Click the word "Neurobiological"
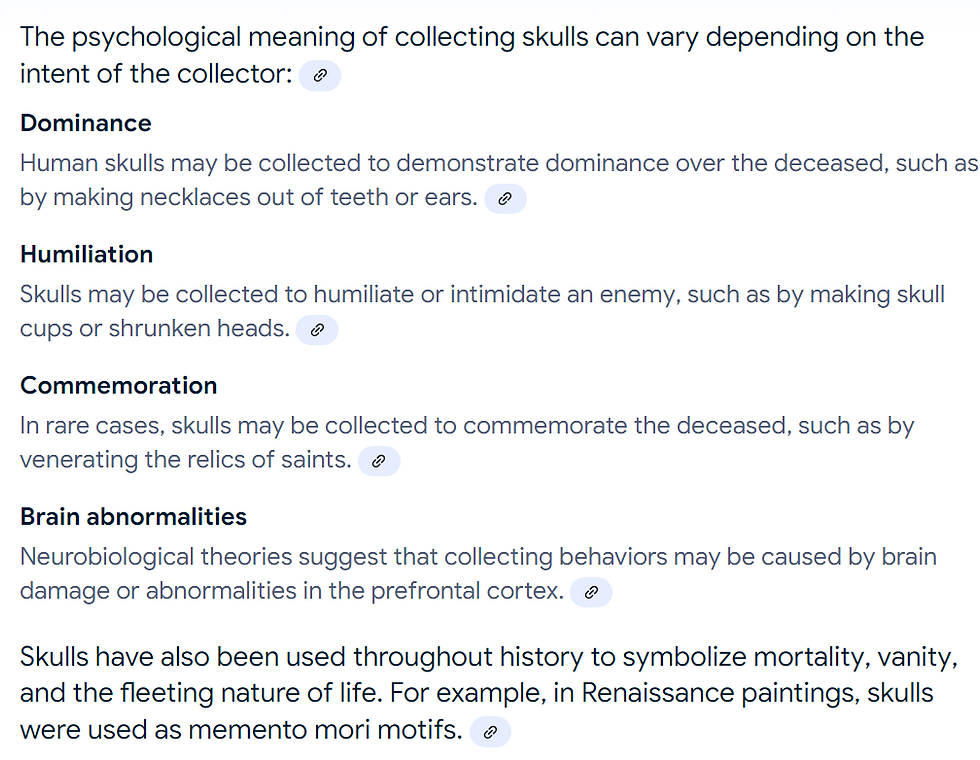The height and width of the screenshot is (760, 980). [x=104, y=557]
